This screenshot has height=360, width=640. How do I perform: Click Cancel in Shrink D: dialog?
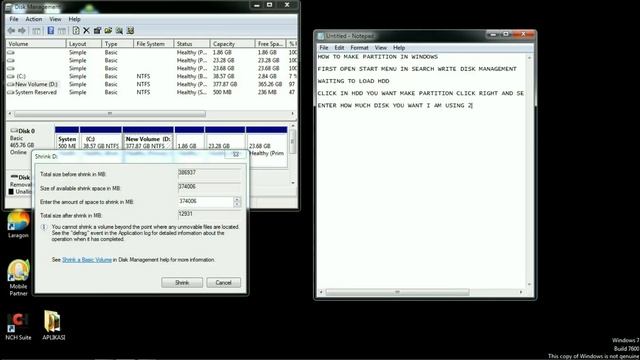223,282
